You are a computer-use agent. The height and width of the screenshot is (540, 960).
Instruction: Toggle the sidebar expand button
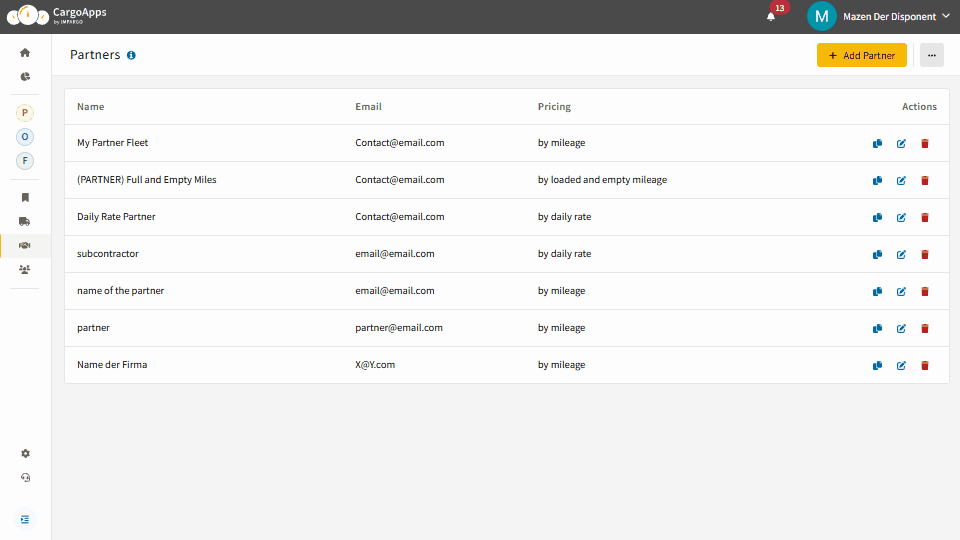(25, 519)
